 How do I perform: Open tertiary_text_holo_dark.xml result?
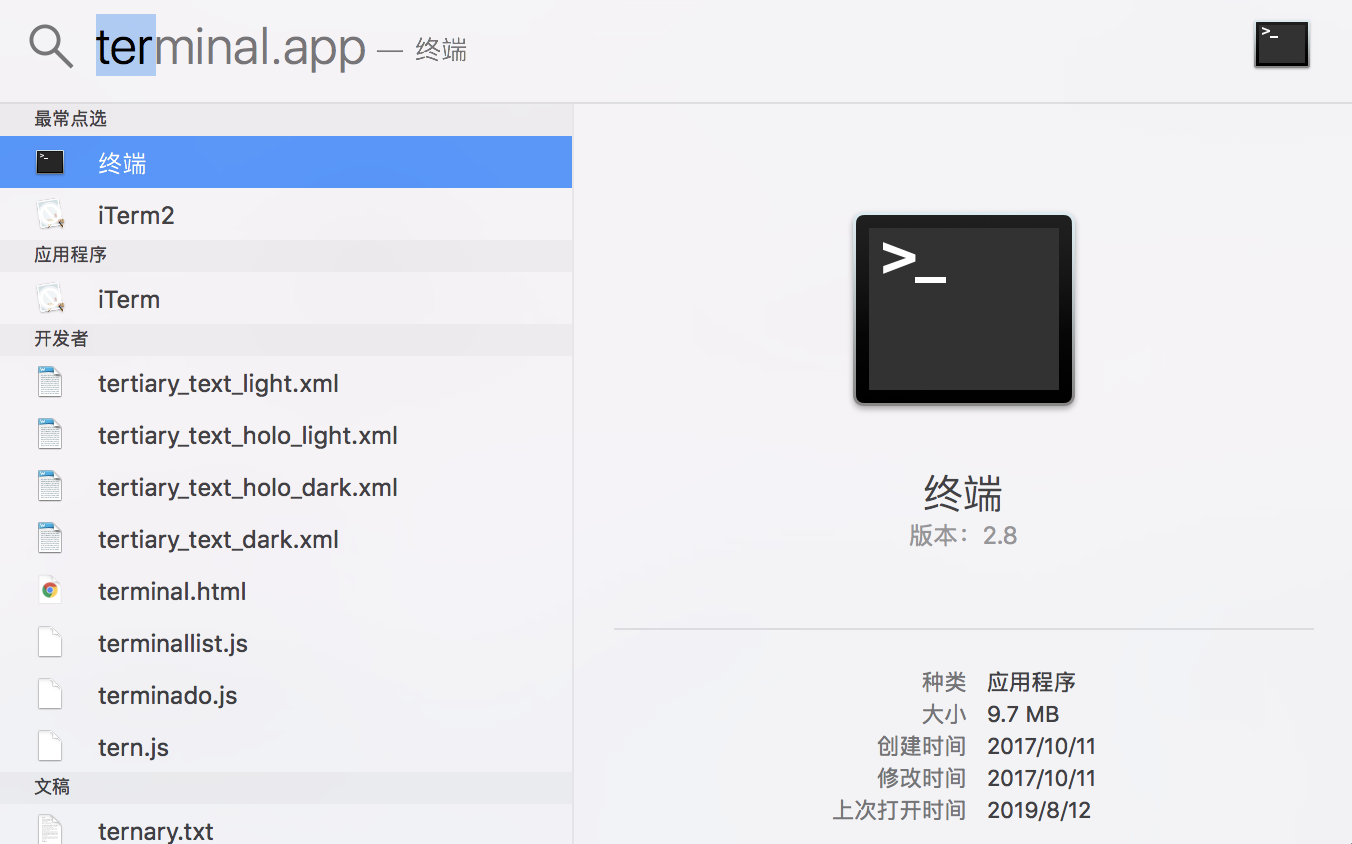pos(286,486)
